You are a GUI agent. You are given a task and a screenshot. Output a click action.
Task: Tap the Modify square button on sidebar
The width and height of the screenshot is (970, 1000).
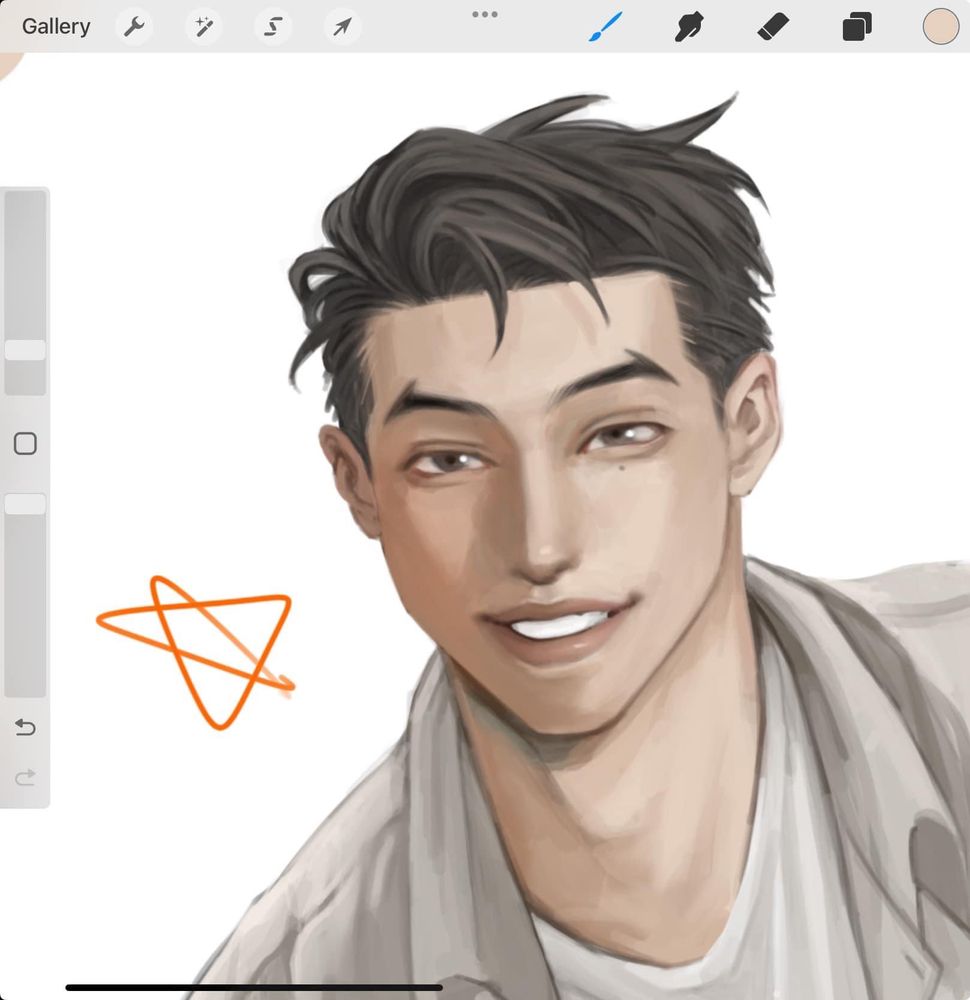(x=26, y=443)
